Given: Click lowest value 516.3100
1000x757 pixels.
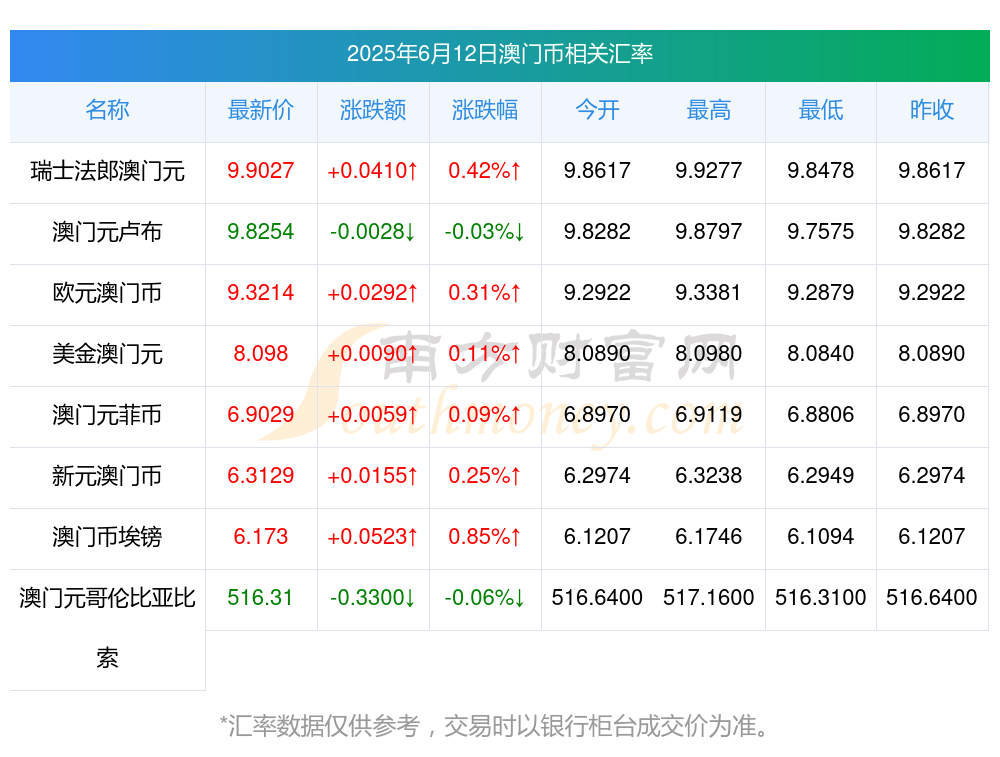Looking at the screenshot, I should pyautogui.click(x=821, y=598).
